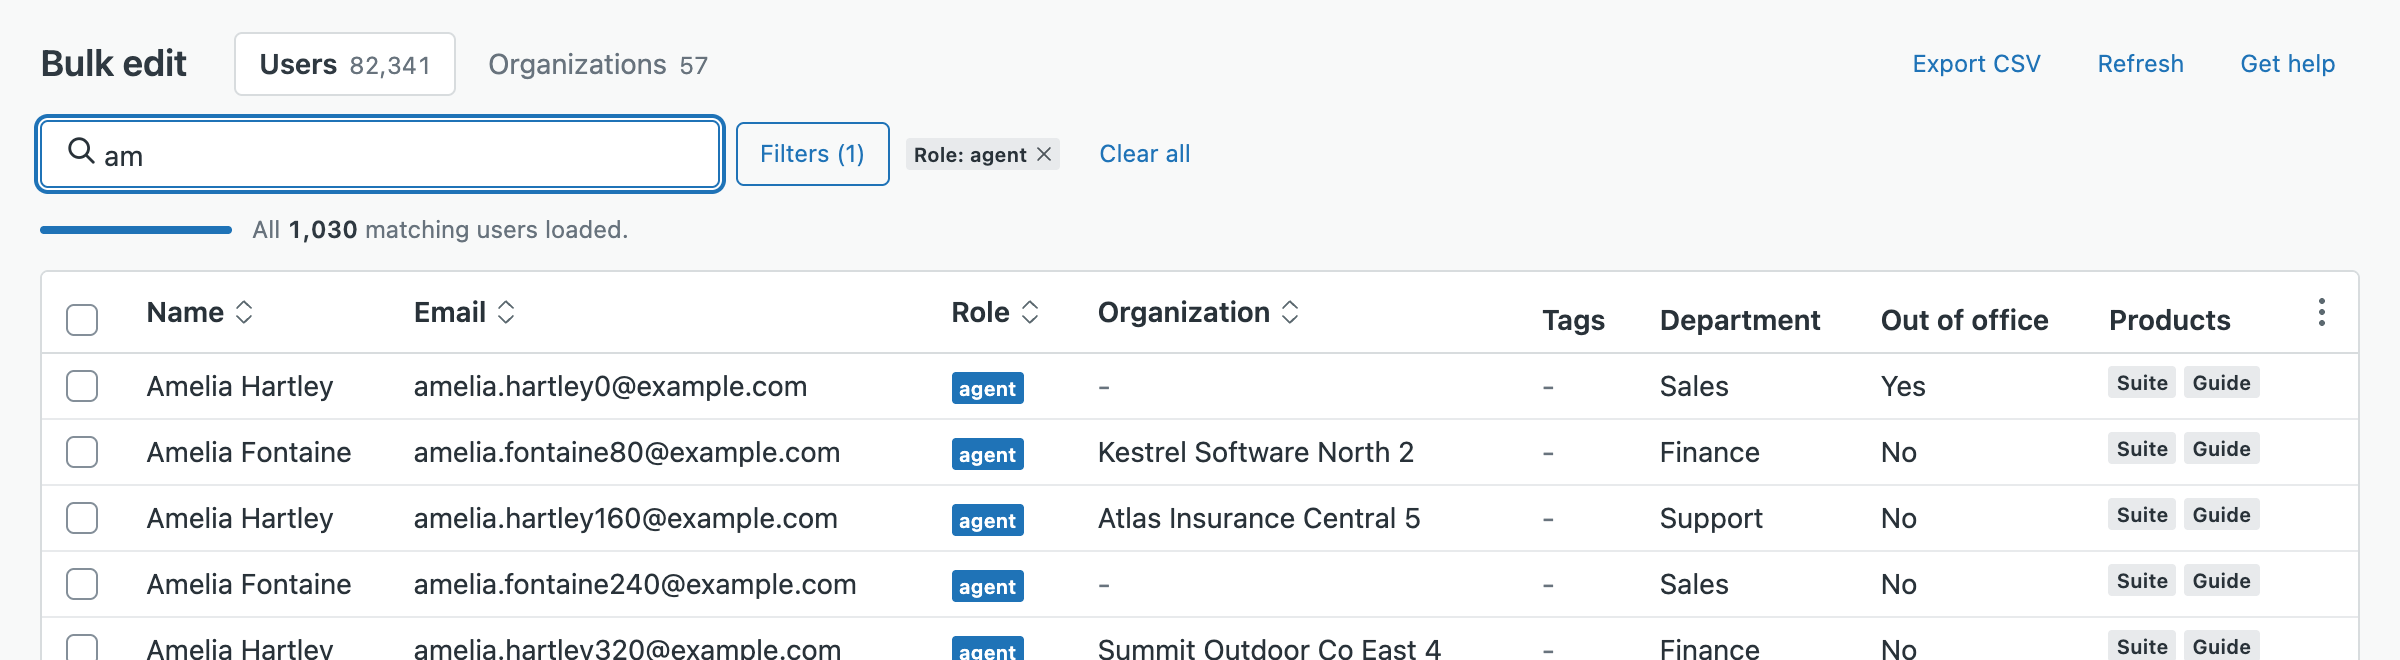Image resolution: width=2400 pixels, height=660 pixels.
Task: Click Suite tag in Atlas Insurance row
Action: [2142, 515]
